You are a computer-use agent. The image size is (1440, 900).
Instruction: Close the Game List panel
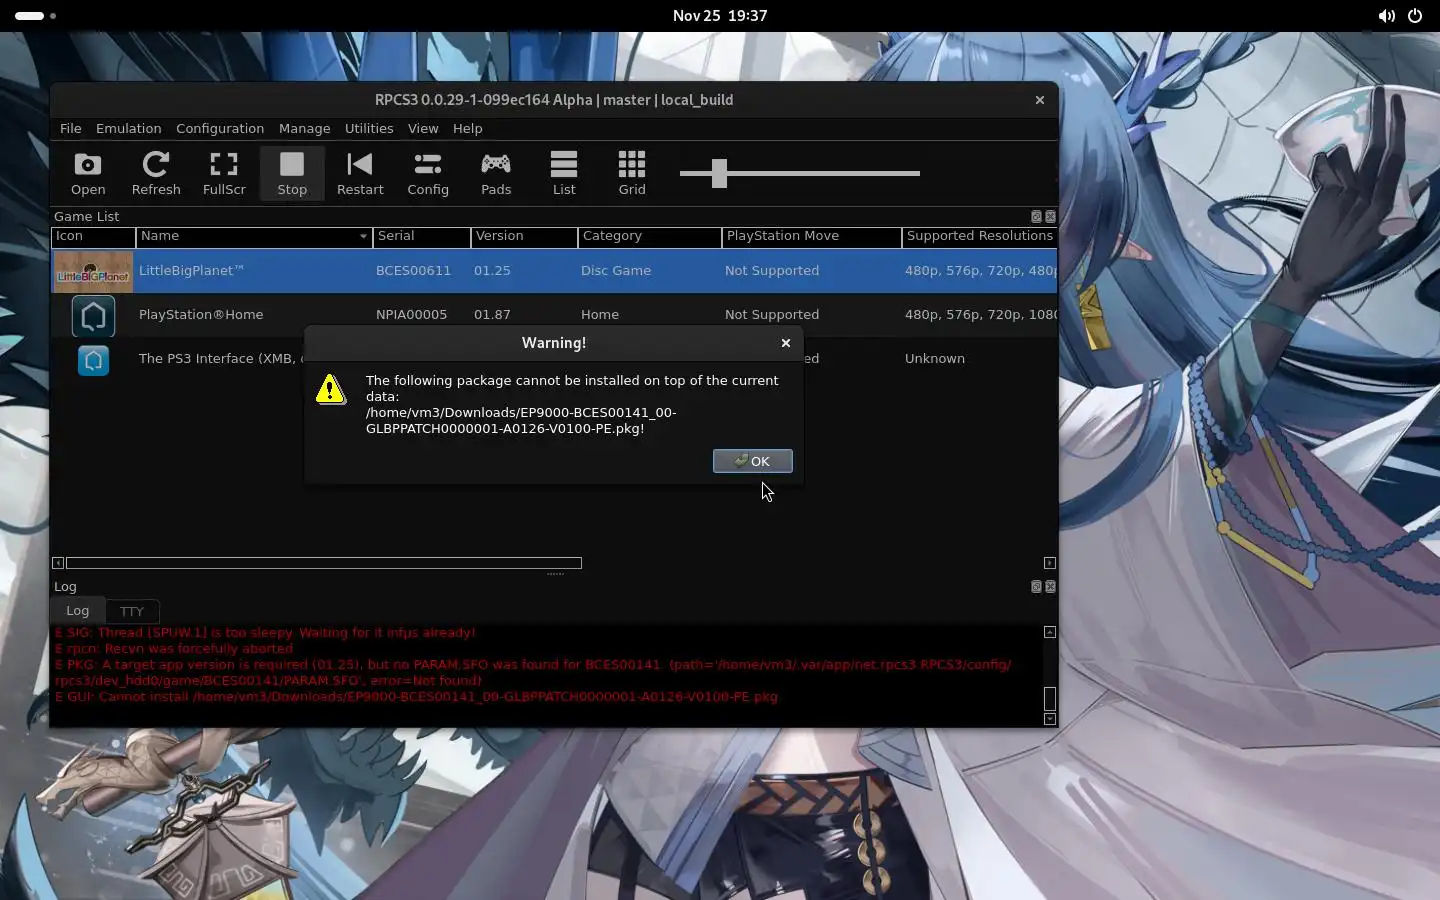click(1050, 216)
